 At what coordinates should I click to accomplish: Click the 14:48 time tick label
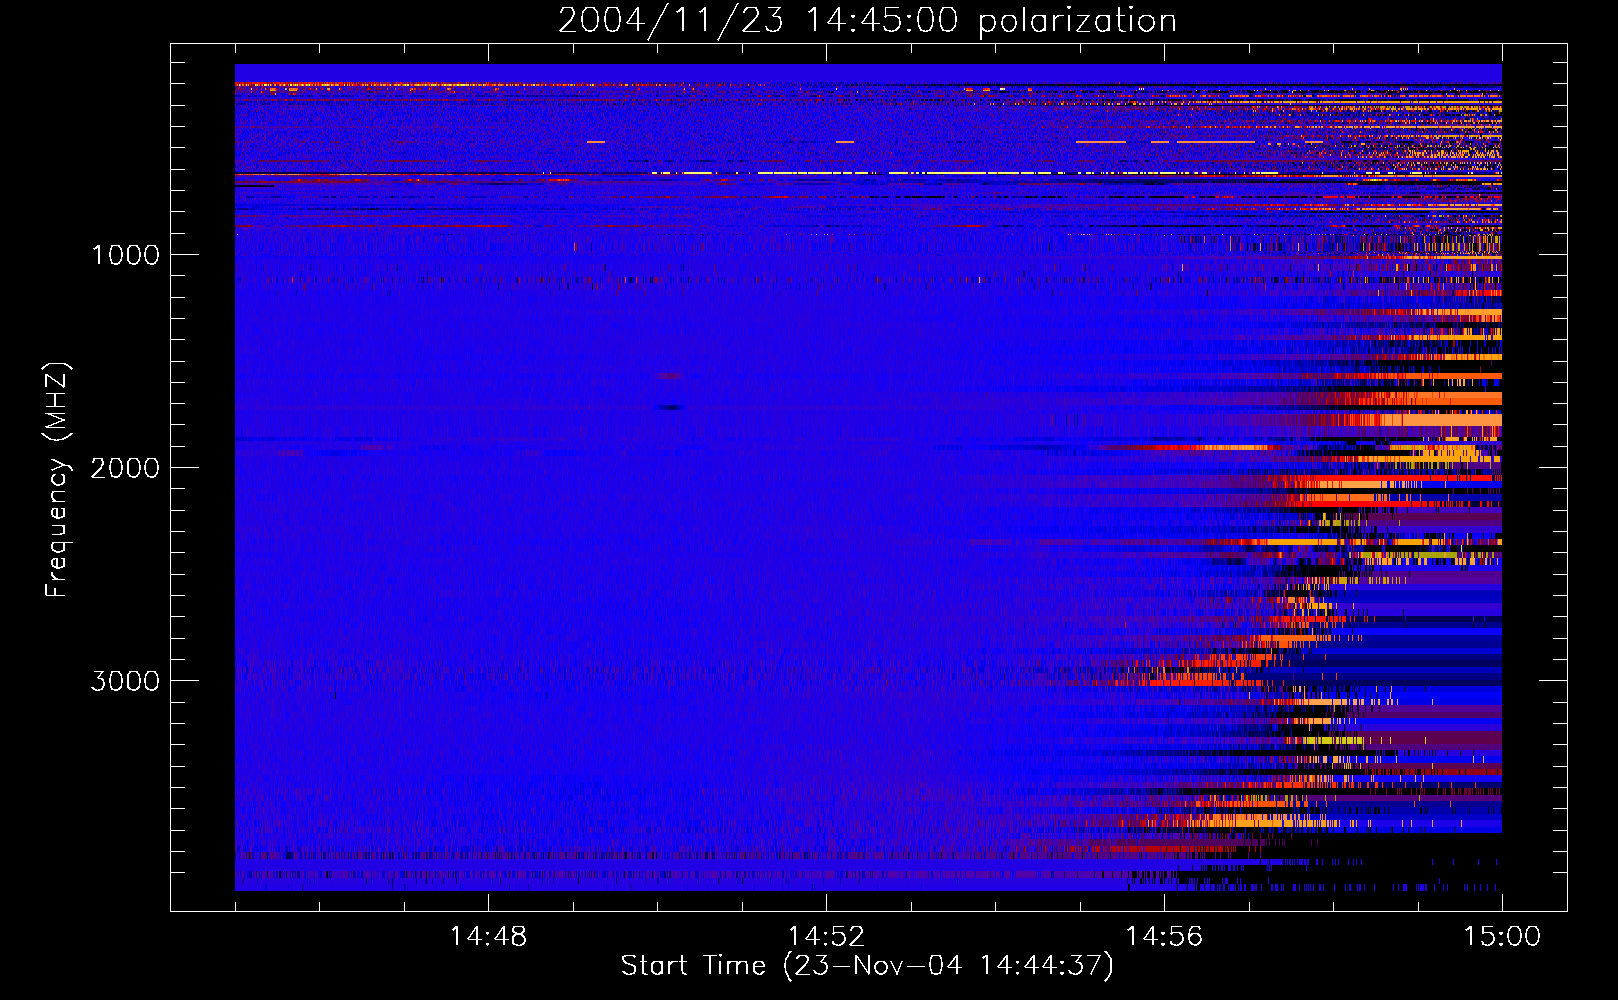488,937
